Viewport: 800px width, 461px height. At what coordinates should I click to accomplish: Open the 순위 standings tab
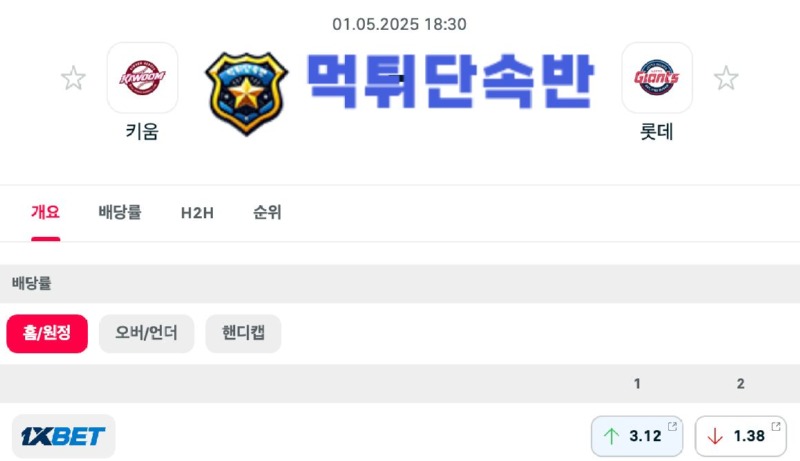[x=267, y=212]
